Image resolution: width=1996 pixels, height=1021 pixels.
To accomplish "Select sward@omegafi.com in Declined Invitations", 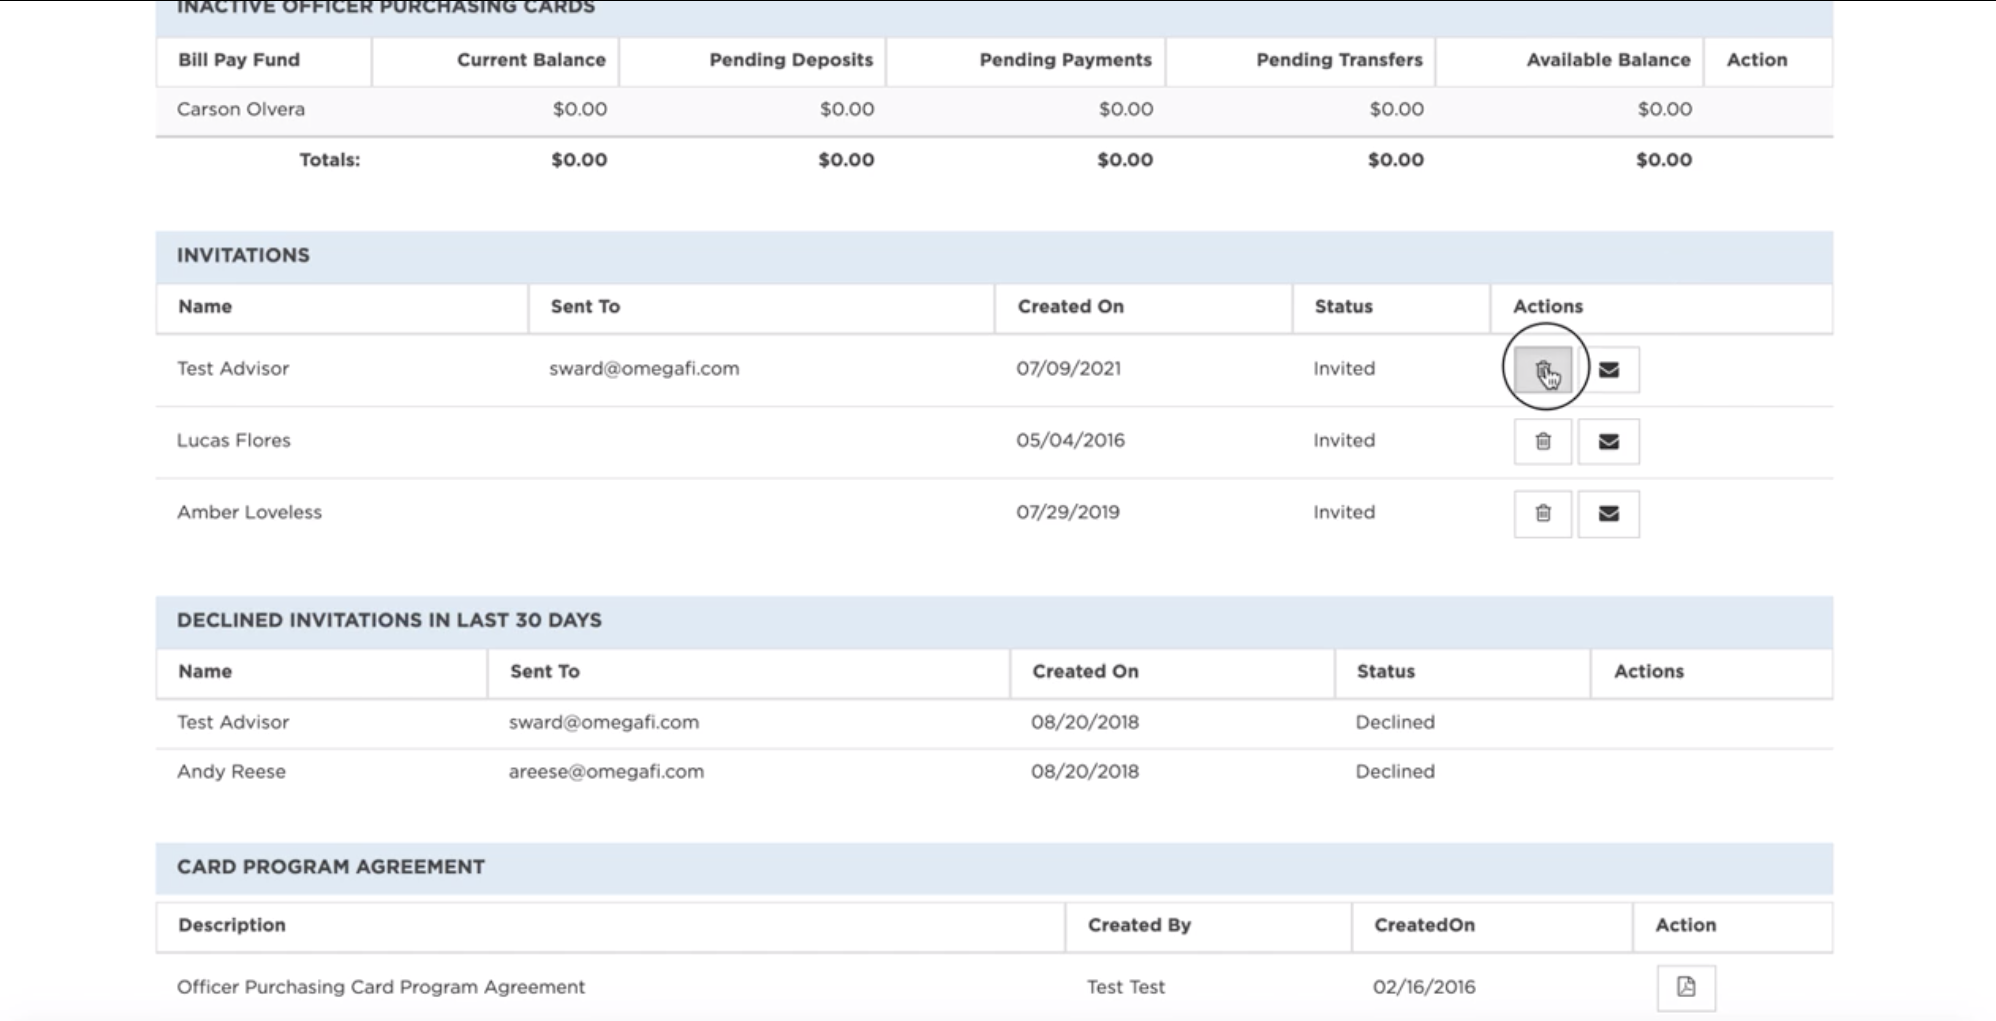I will (604, 722).
